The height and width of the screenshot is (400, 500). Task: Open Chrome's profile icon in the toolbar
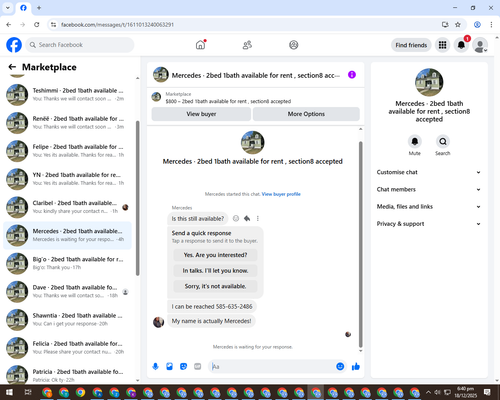click(477, 25)
